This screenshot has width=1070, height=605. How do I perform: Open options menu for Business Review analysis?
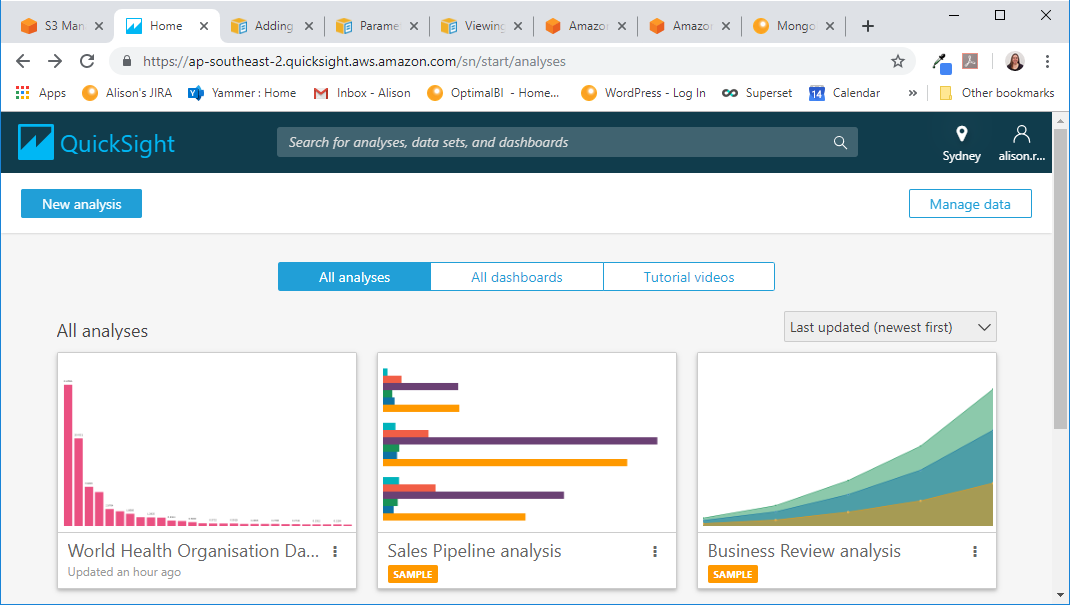click(975, 552)
